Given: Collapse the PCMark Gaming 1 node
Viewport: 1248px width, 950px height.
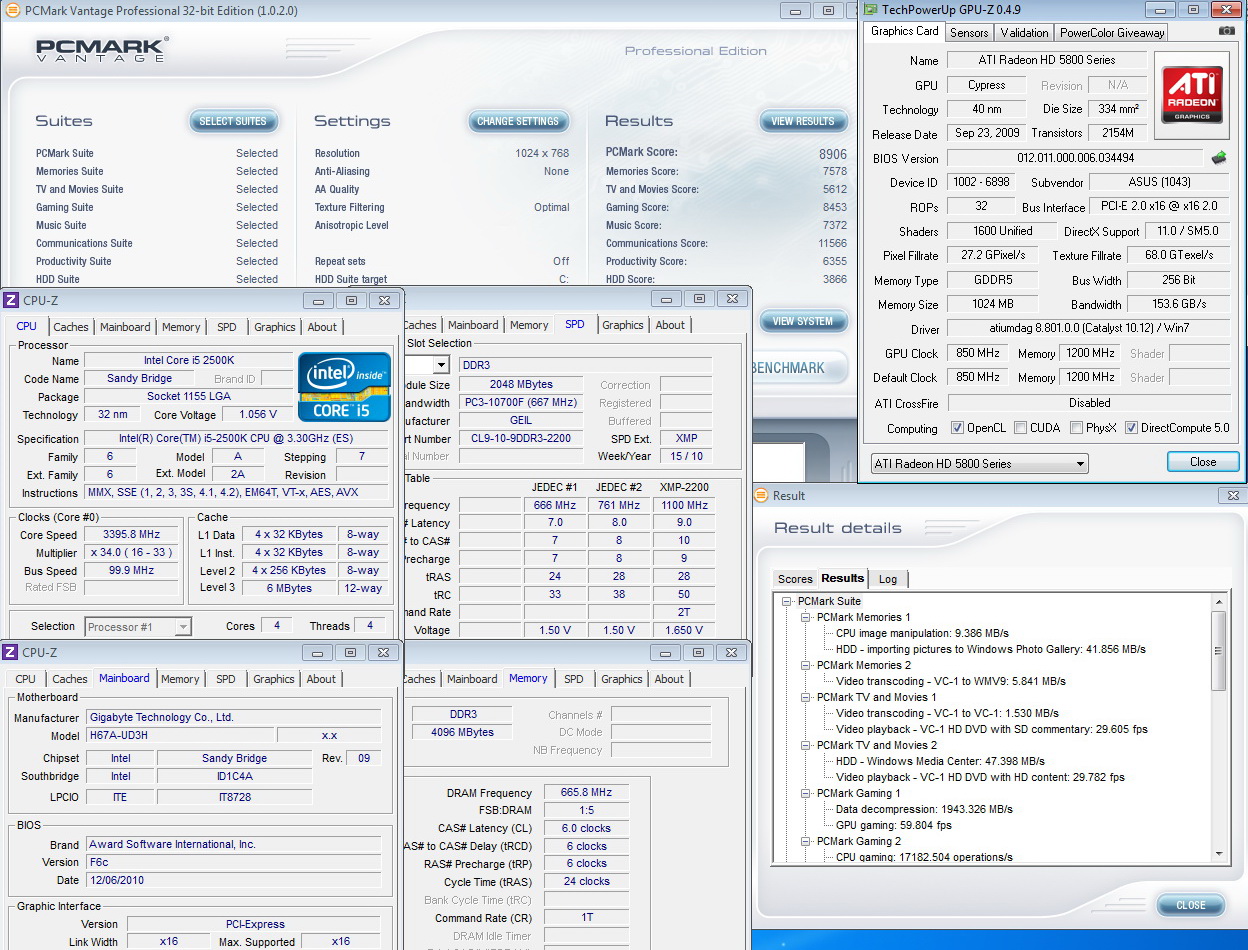Looking at the screenshot, I should (x=805, y=794).
